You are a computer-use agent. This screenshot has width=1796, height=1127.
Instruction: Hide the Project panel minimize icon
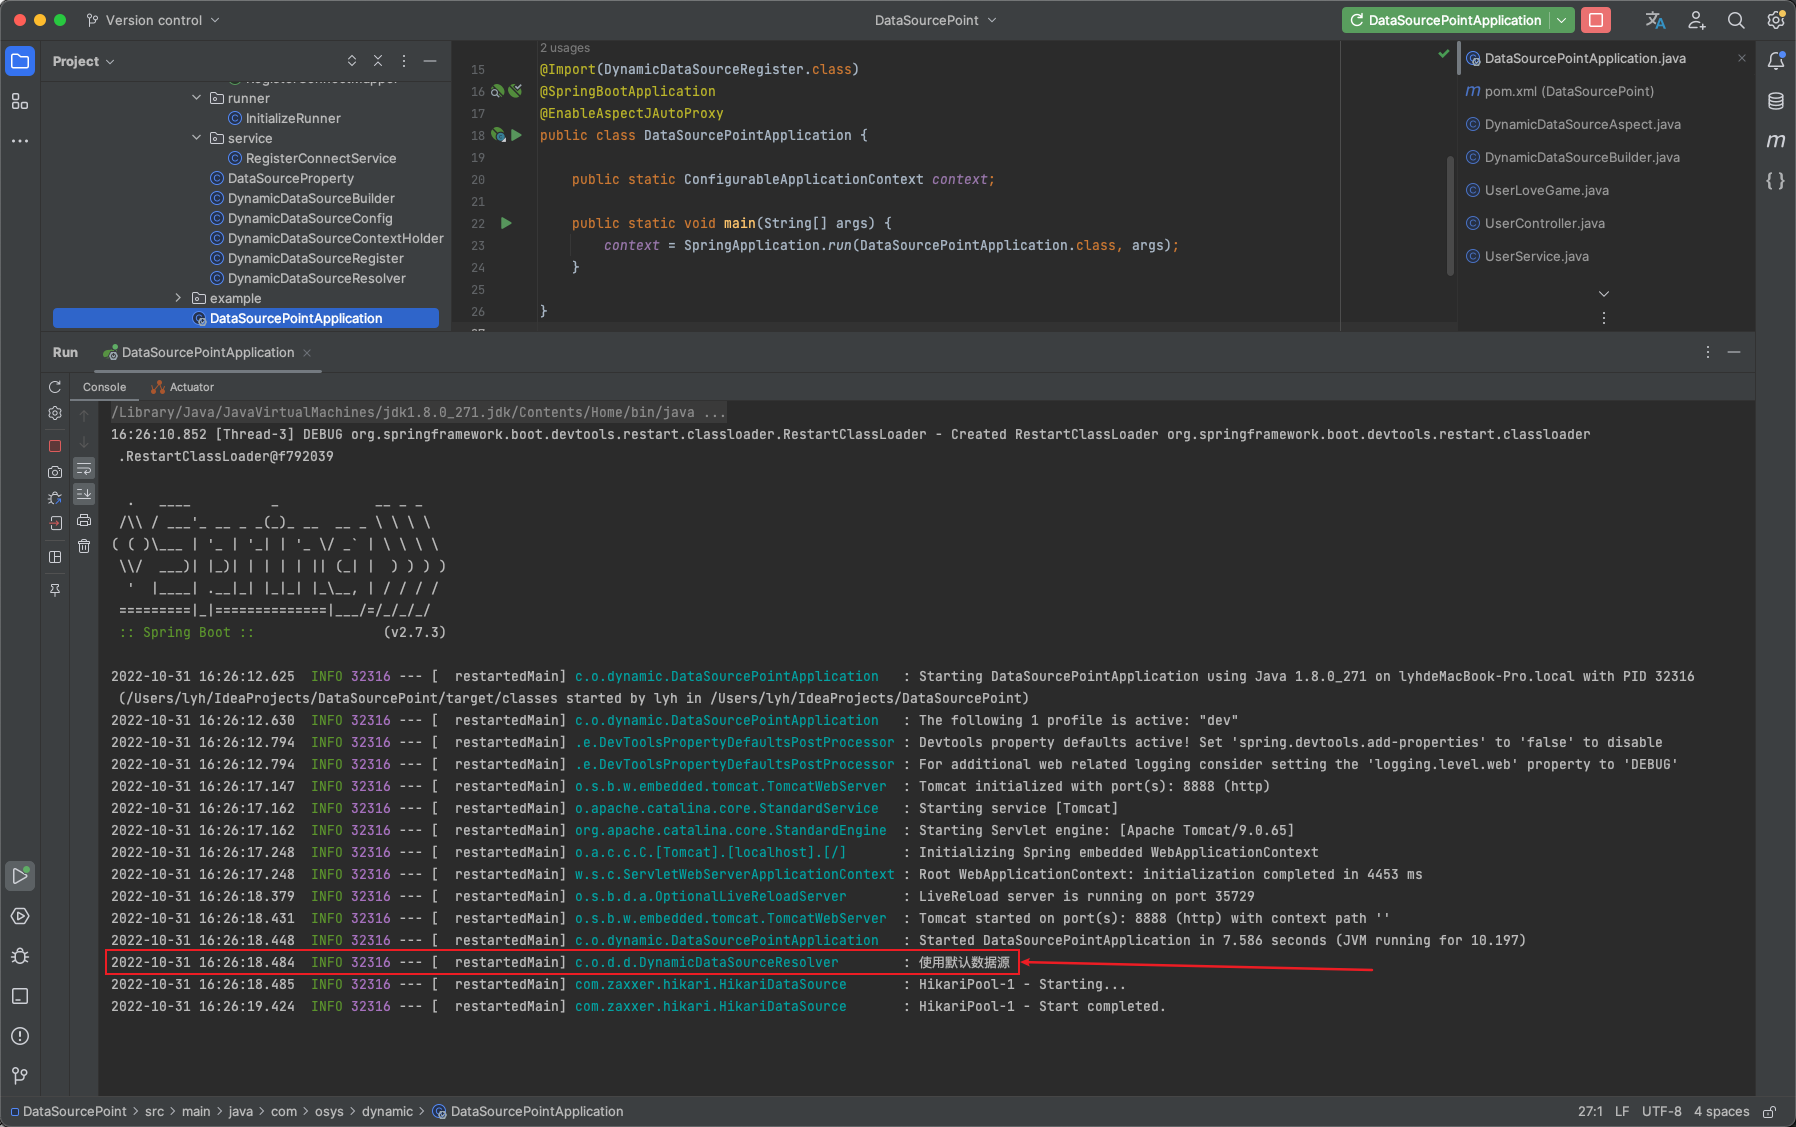coord(430,61)
